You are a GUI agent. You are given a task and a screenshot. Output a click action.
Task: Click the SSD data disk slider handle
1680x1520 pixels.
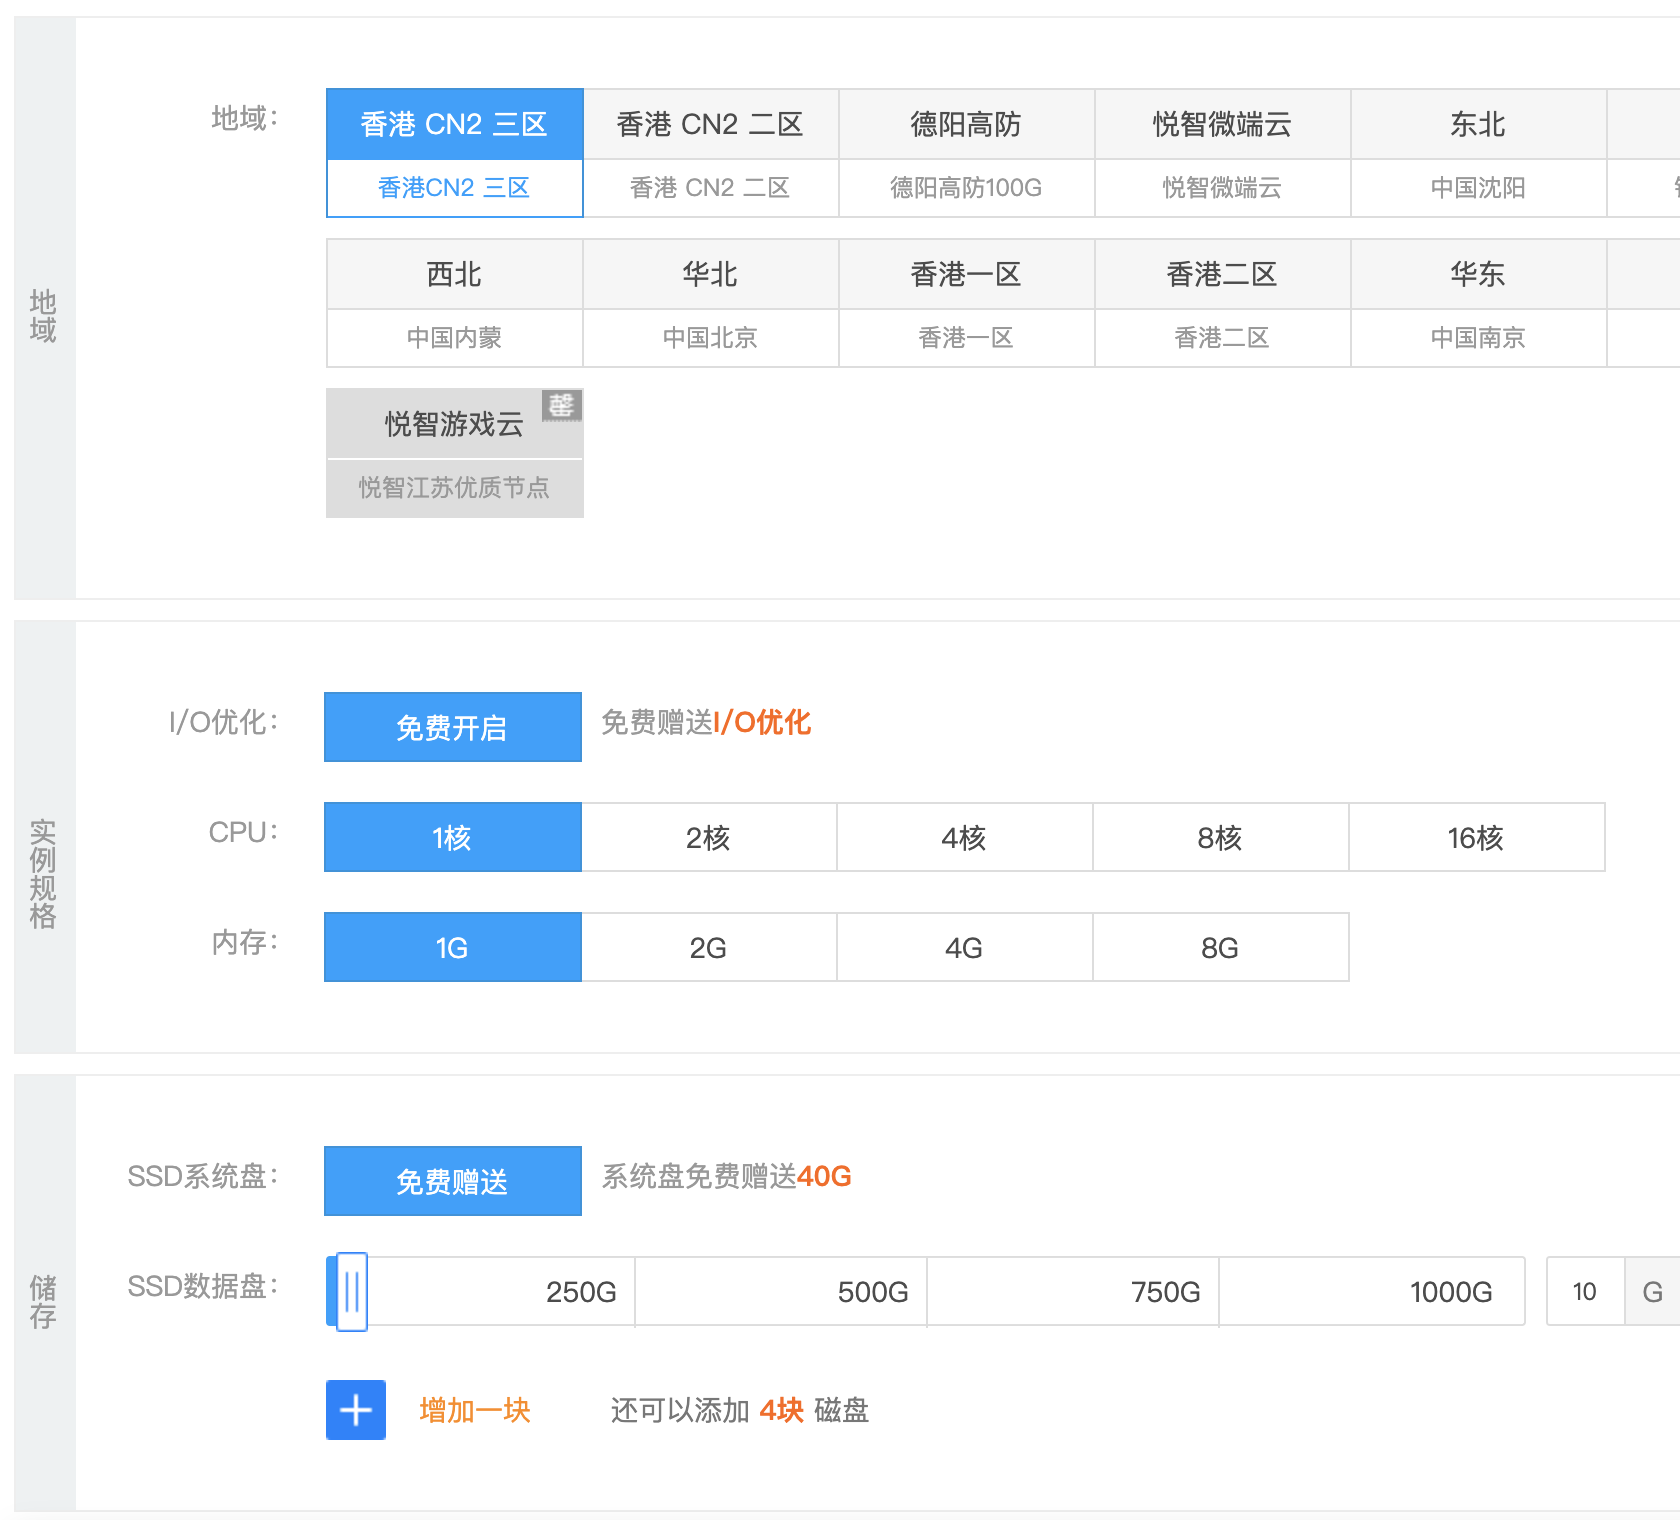click(352, 1292)
